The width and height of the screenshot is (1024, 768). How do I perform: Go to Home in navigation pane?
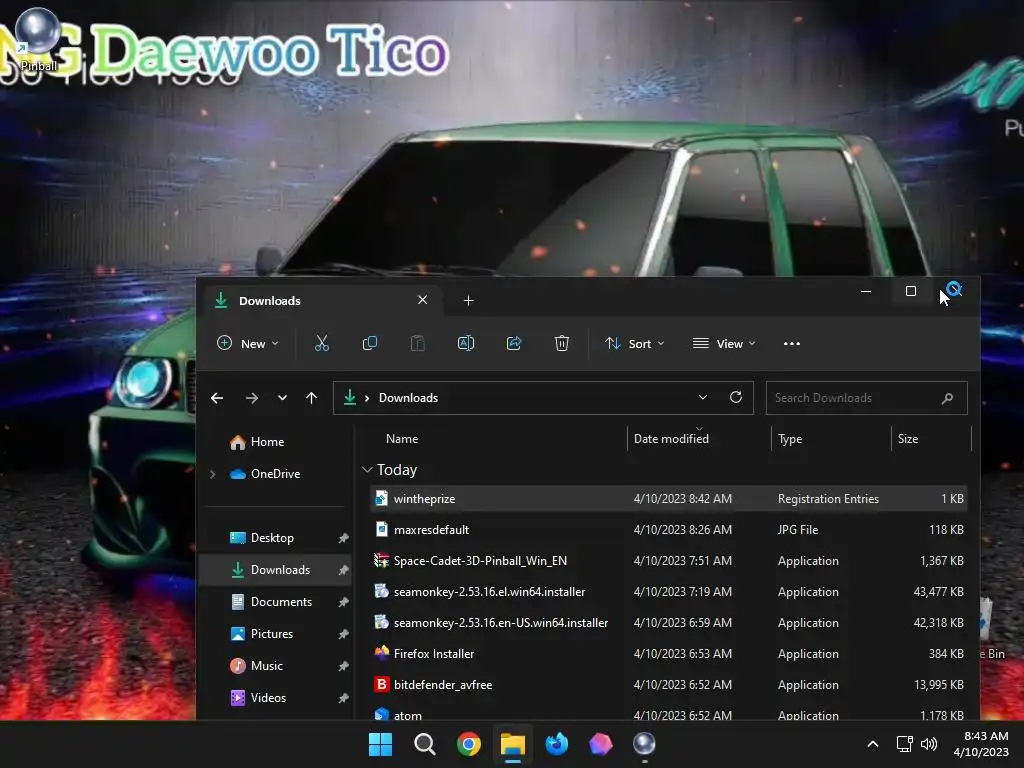click(267, 442)
